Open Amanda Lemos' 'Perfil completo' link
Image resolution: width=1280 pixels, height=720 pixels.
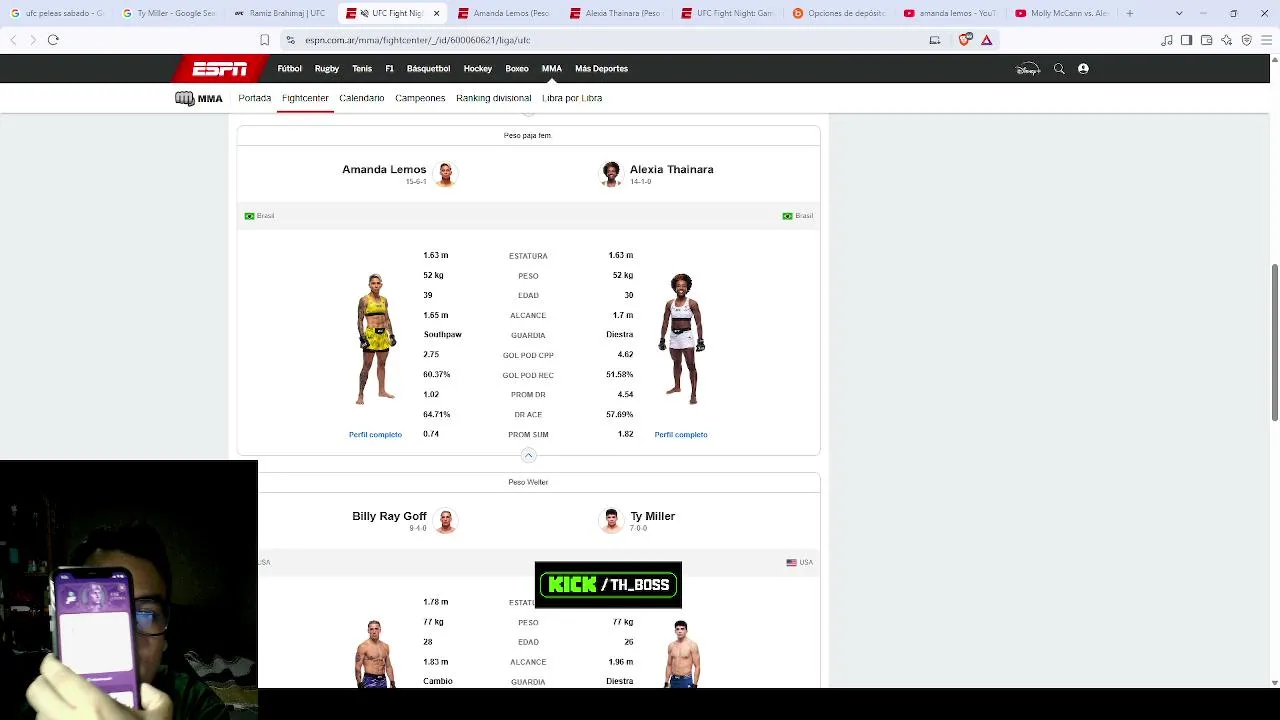[x=375, y=435]
